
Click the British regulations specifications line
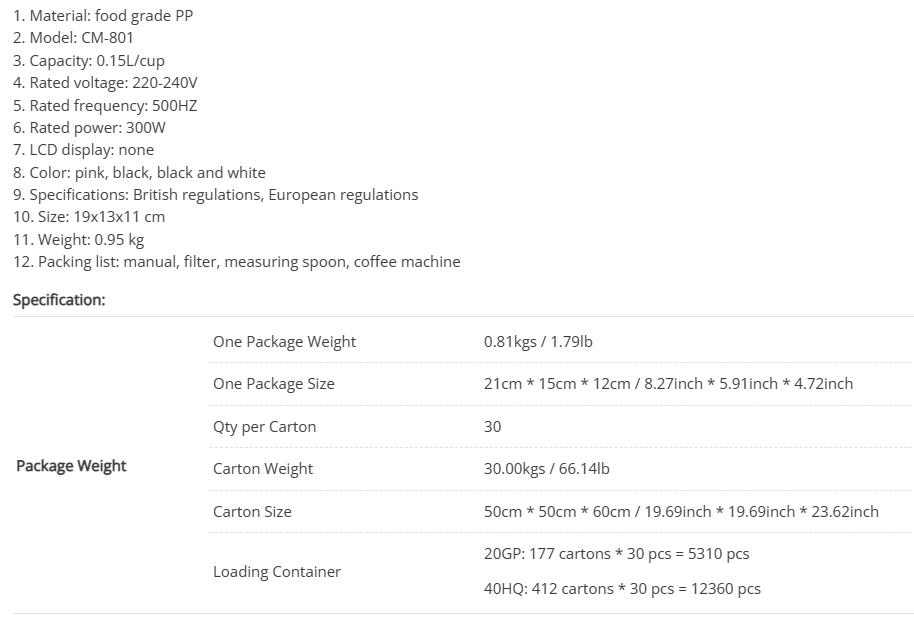coord(216,195)
